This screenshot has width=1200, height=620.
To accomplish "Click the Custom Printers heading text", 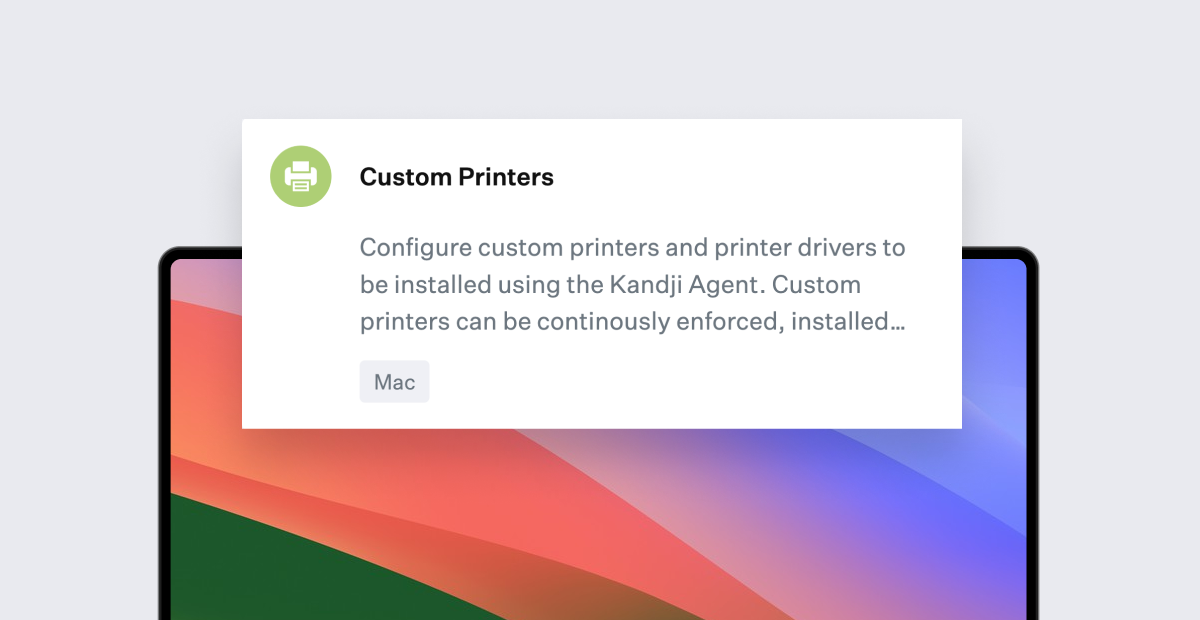I will pos(456,177).
